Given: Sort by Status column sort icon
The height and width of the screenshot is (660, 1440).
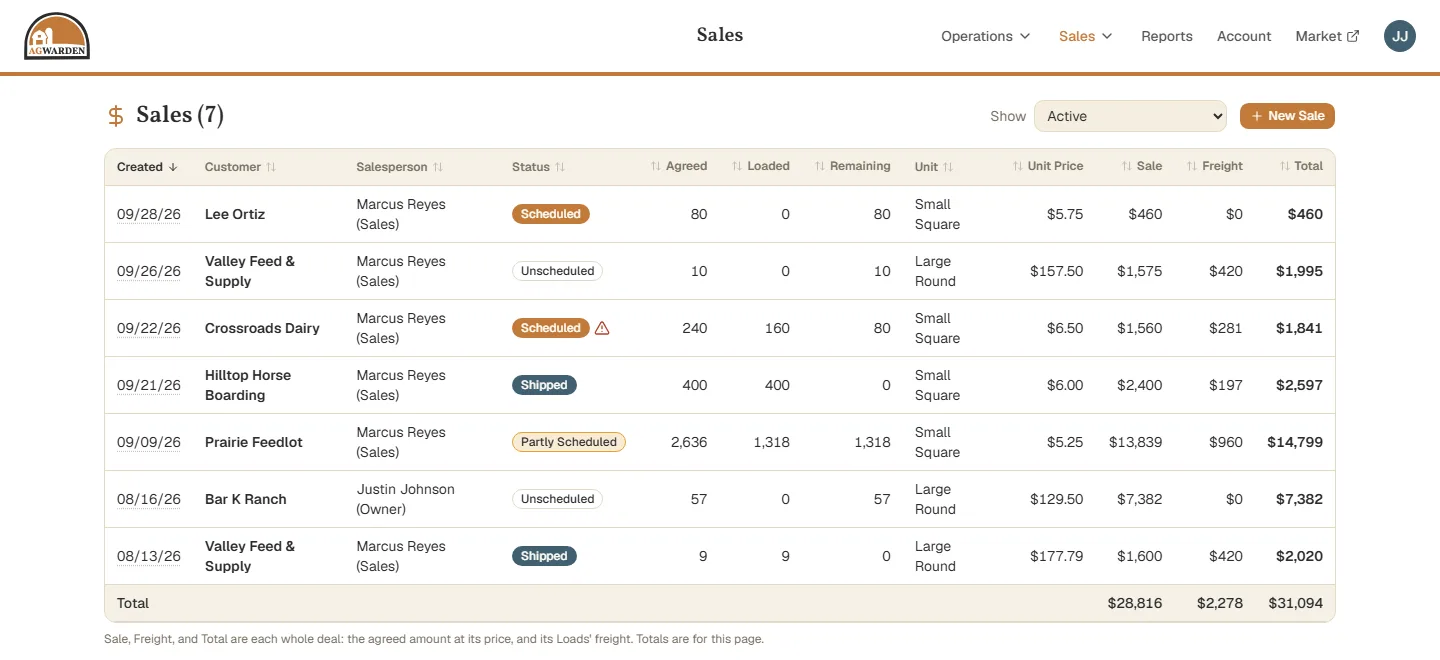Looking at the screenshot, I should pos(560,167).
